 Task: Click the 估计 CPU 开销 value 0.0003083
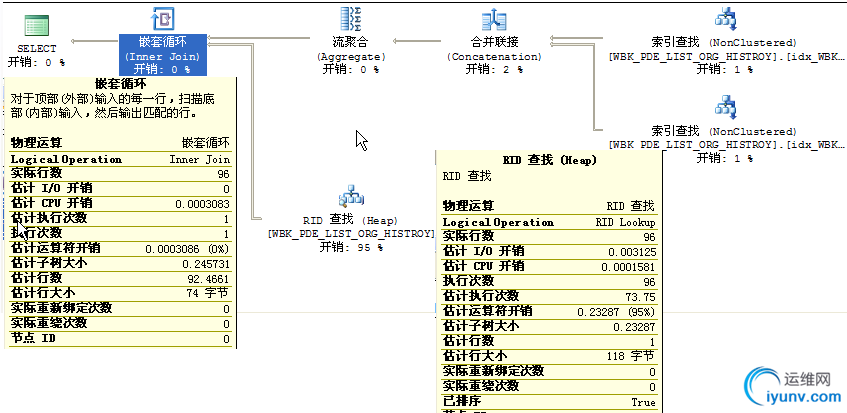203,204
